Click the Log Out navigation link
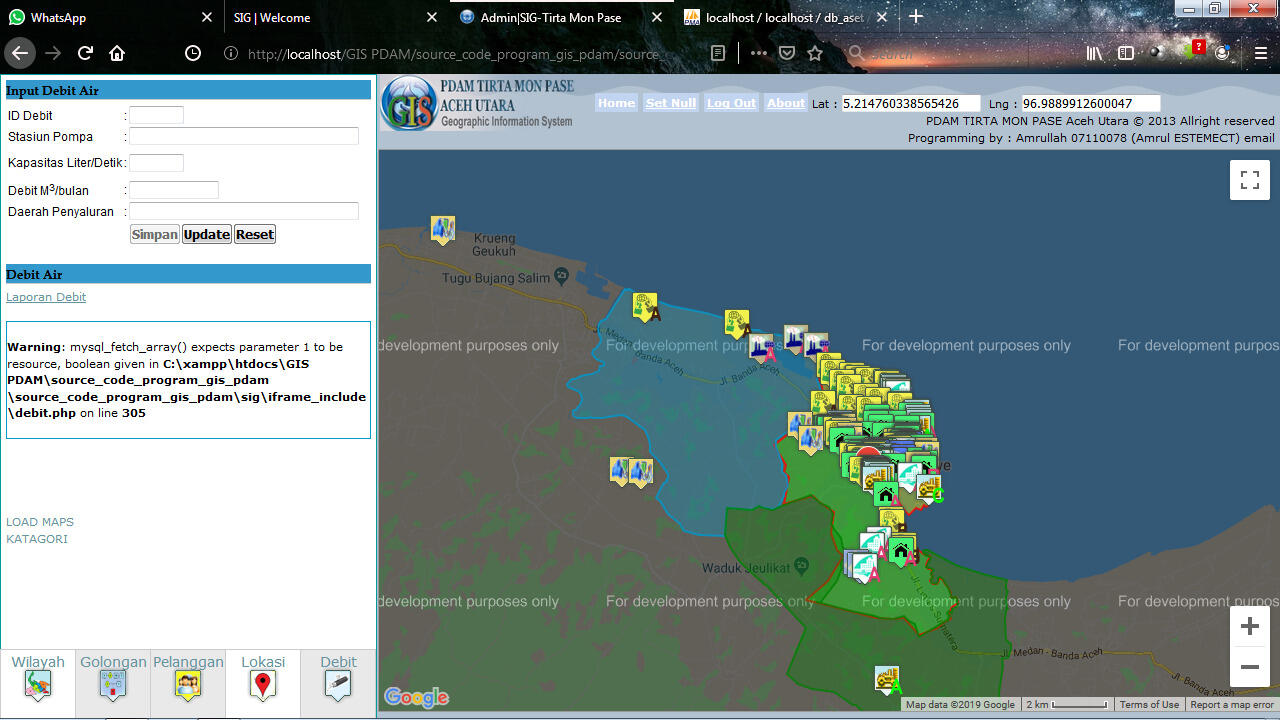The width and height of the screenshot is (1280, 720). [x=731, y=103]
